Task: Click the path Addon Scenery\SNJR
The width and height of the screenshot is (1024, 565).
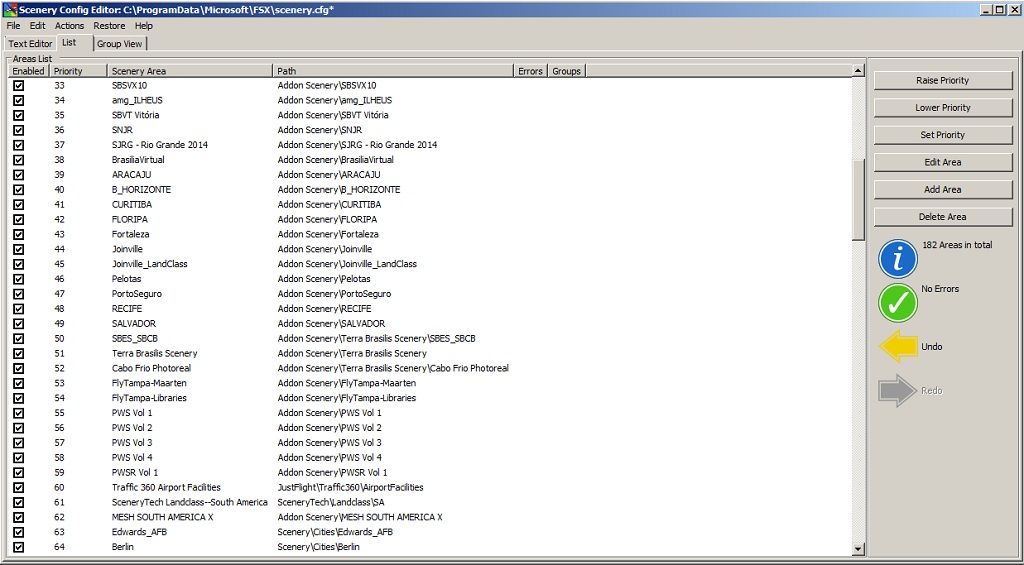Action: tap(319, 130)
